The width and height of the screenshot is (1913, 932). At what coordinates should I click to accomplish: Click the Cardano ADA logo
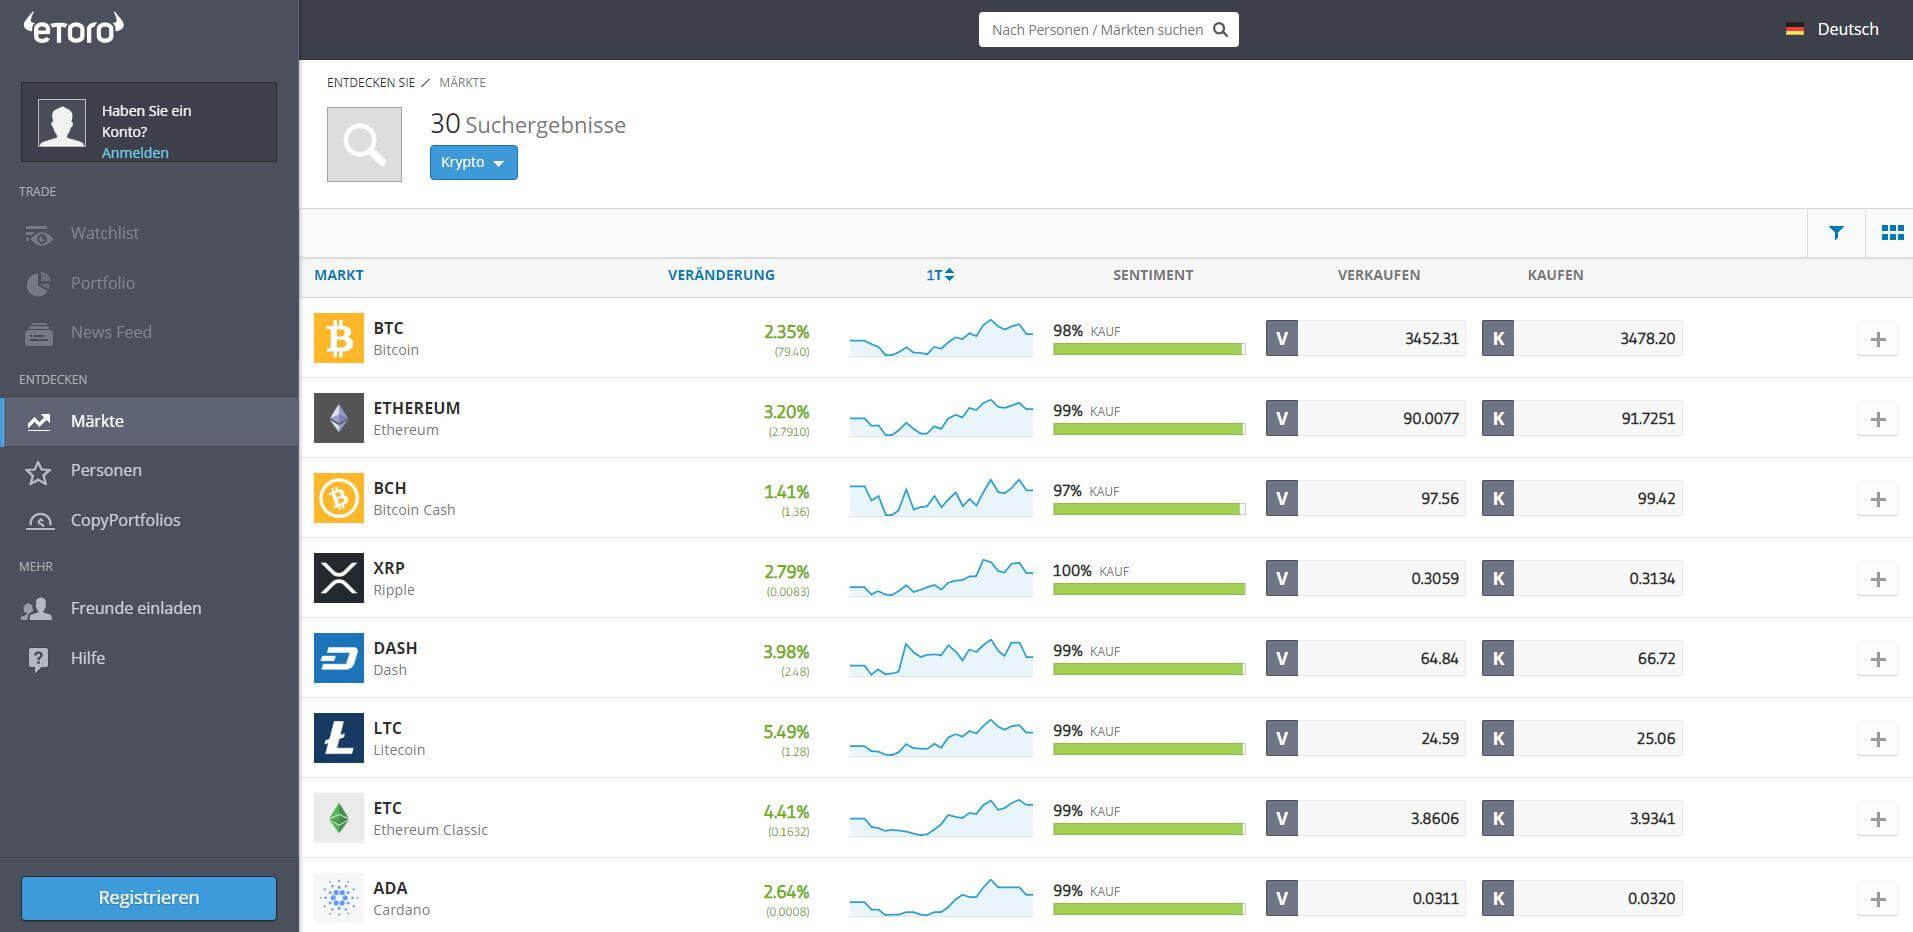(x=339, y=898)
